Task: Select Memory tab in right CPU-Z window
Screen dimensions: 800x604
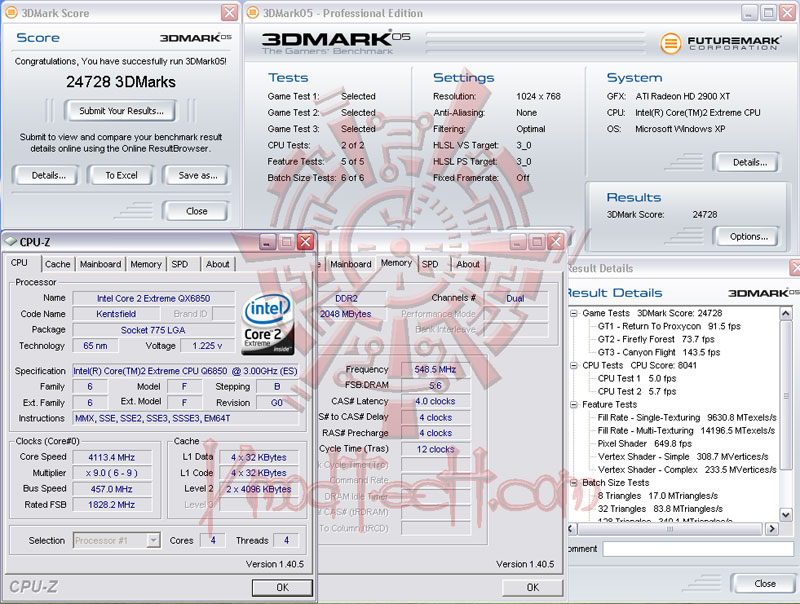Action: click(396, 263)
